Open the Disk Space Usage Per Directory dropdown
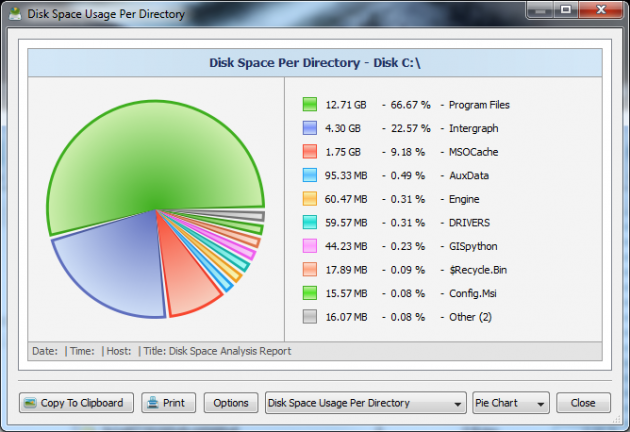 (x=366, y=403)
